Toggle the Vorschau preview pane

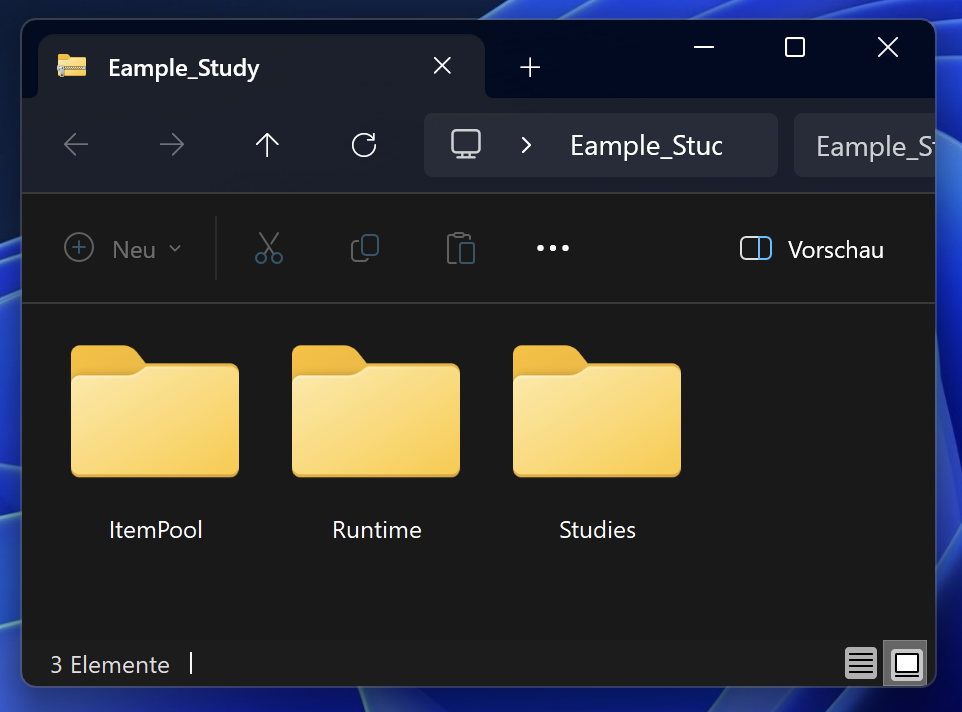[812, 249]
